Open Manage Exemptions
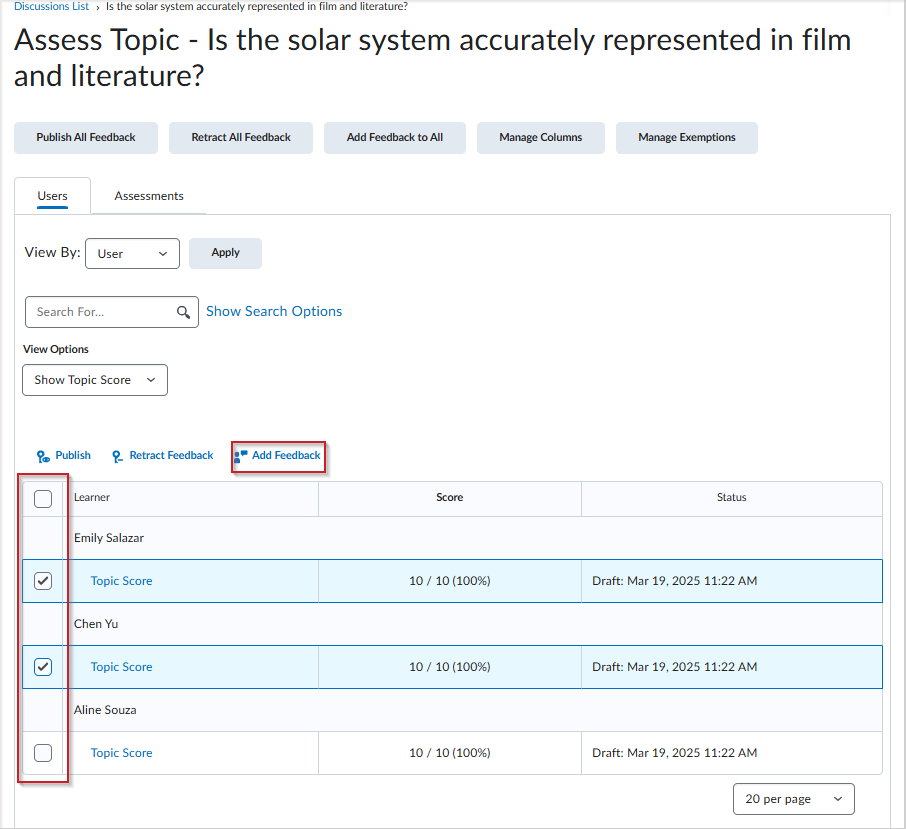906x829 pixels. pyautogui.click(x=686, y=137)
